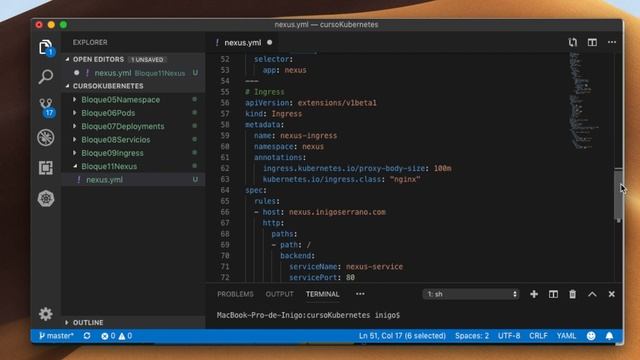The height and width of the screenshot is (360, 640).
Task: Change end of line sequence CRLF
Action: [x=538, y=336]
